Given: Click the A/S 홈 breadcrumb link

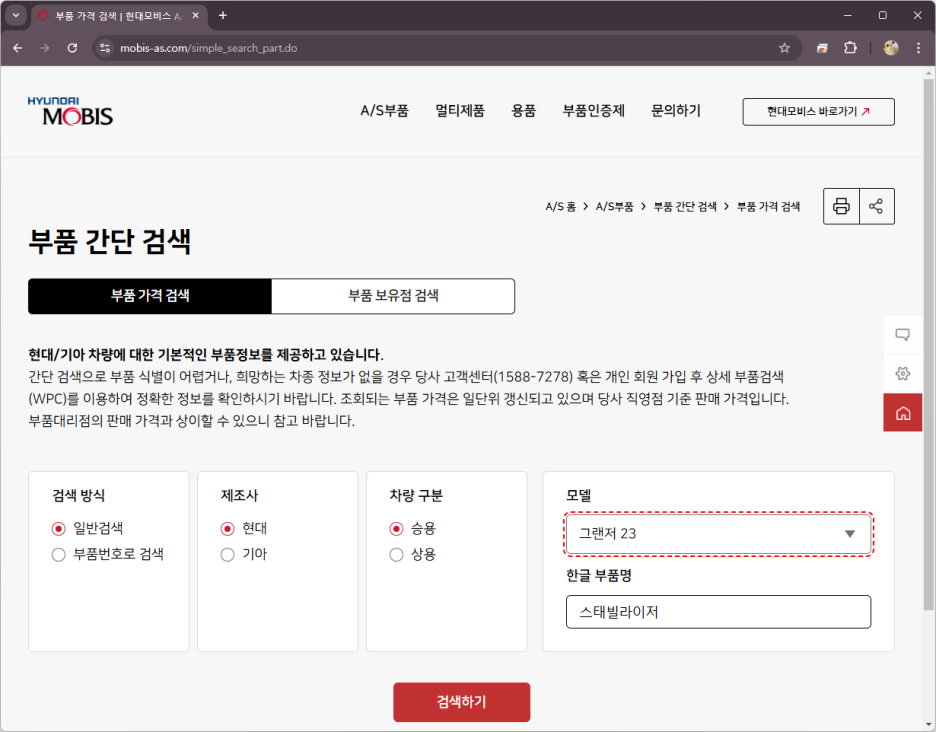Looking at the screenshot, I should (561, 207).
